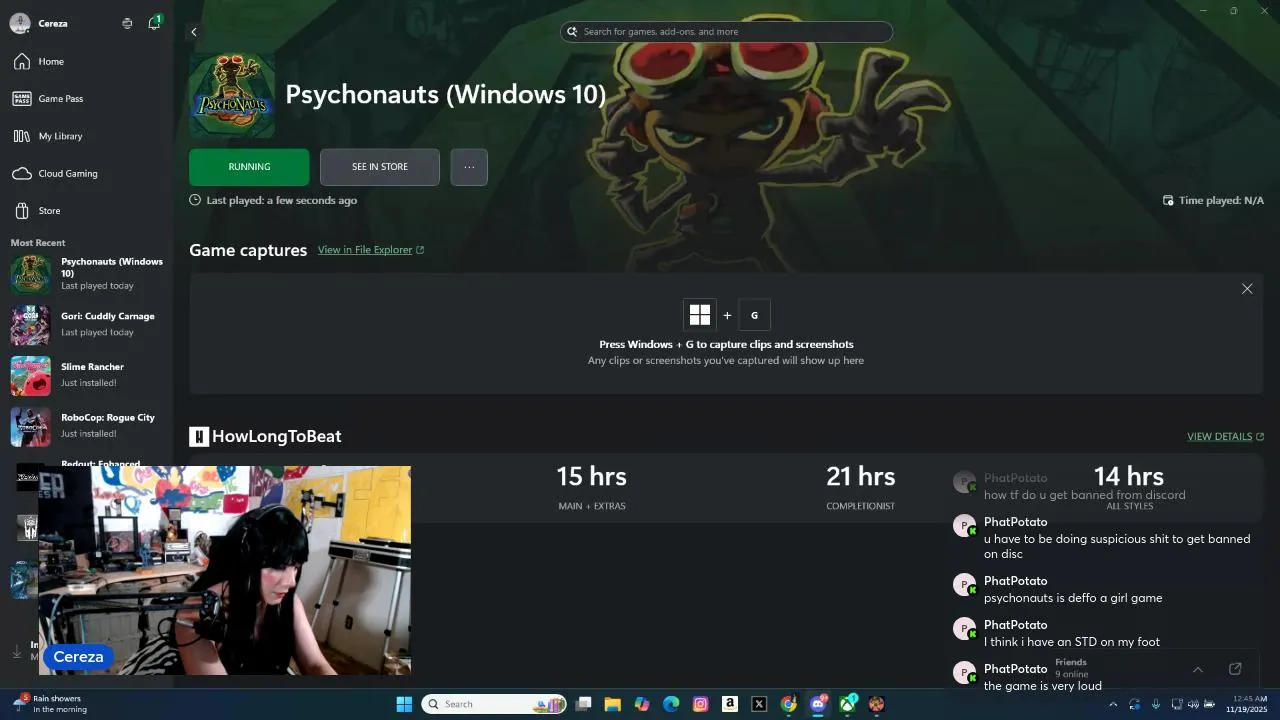Click the Cereza webcam overlay
Image resolution: width=1280 pixels, height=720 pixels.
[x=225, y=570]
